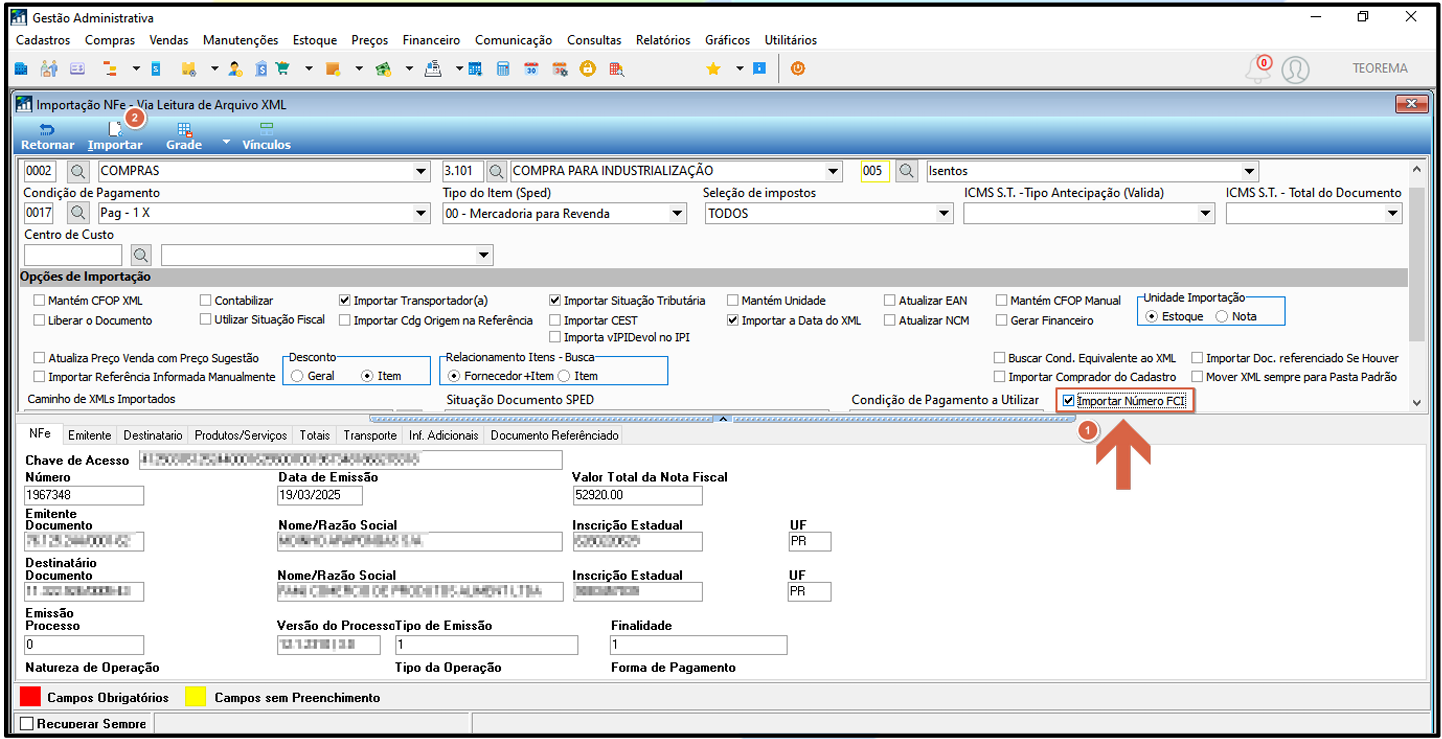This screenshot has height=739, width=1442.
Task: Click the user avatar icon beside TEOREMA
Action: [x=1296, y=69]
